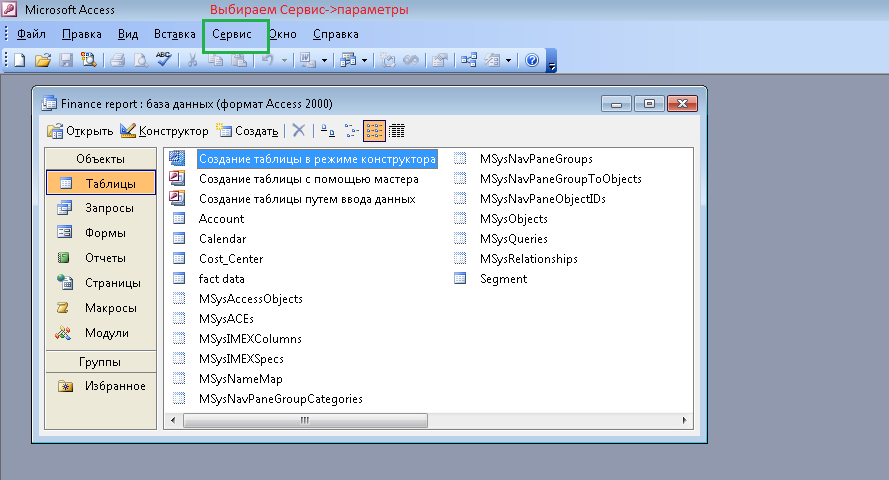
Task: Open Print Preview magnifier icon
Action: point(140,60)
